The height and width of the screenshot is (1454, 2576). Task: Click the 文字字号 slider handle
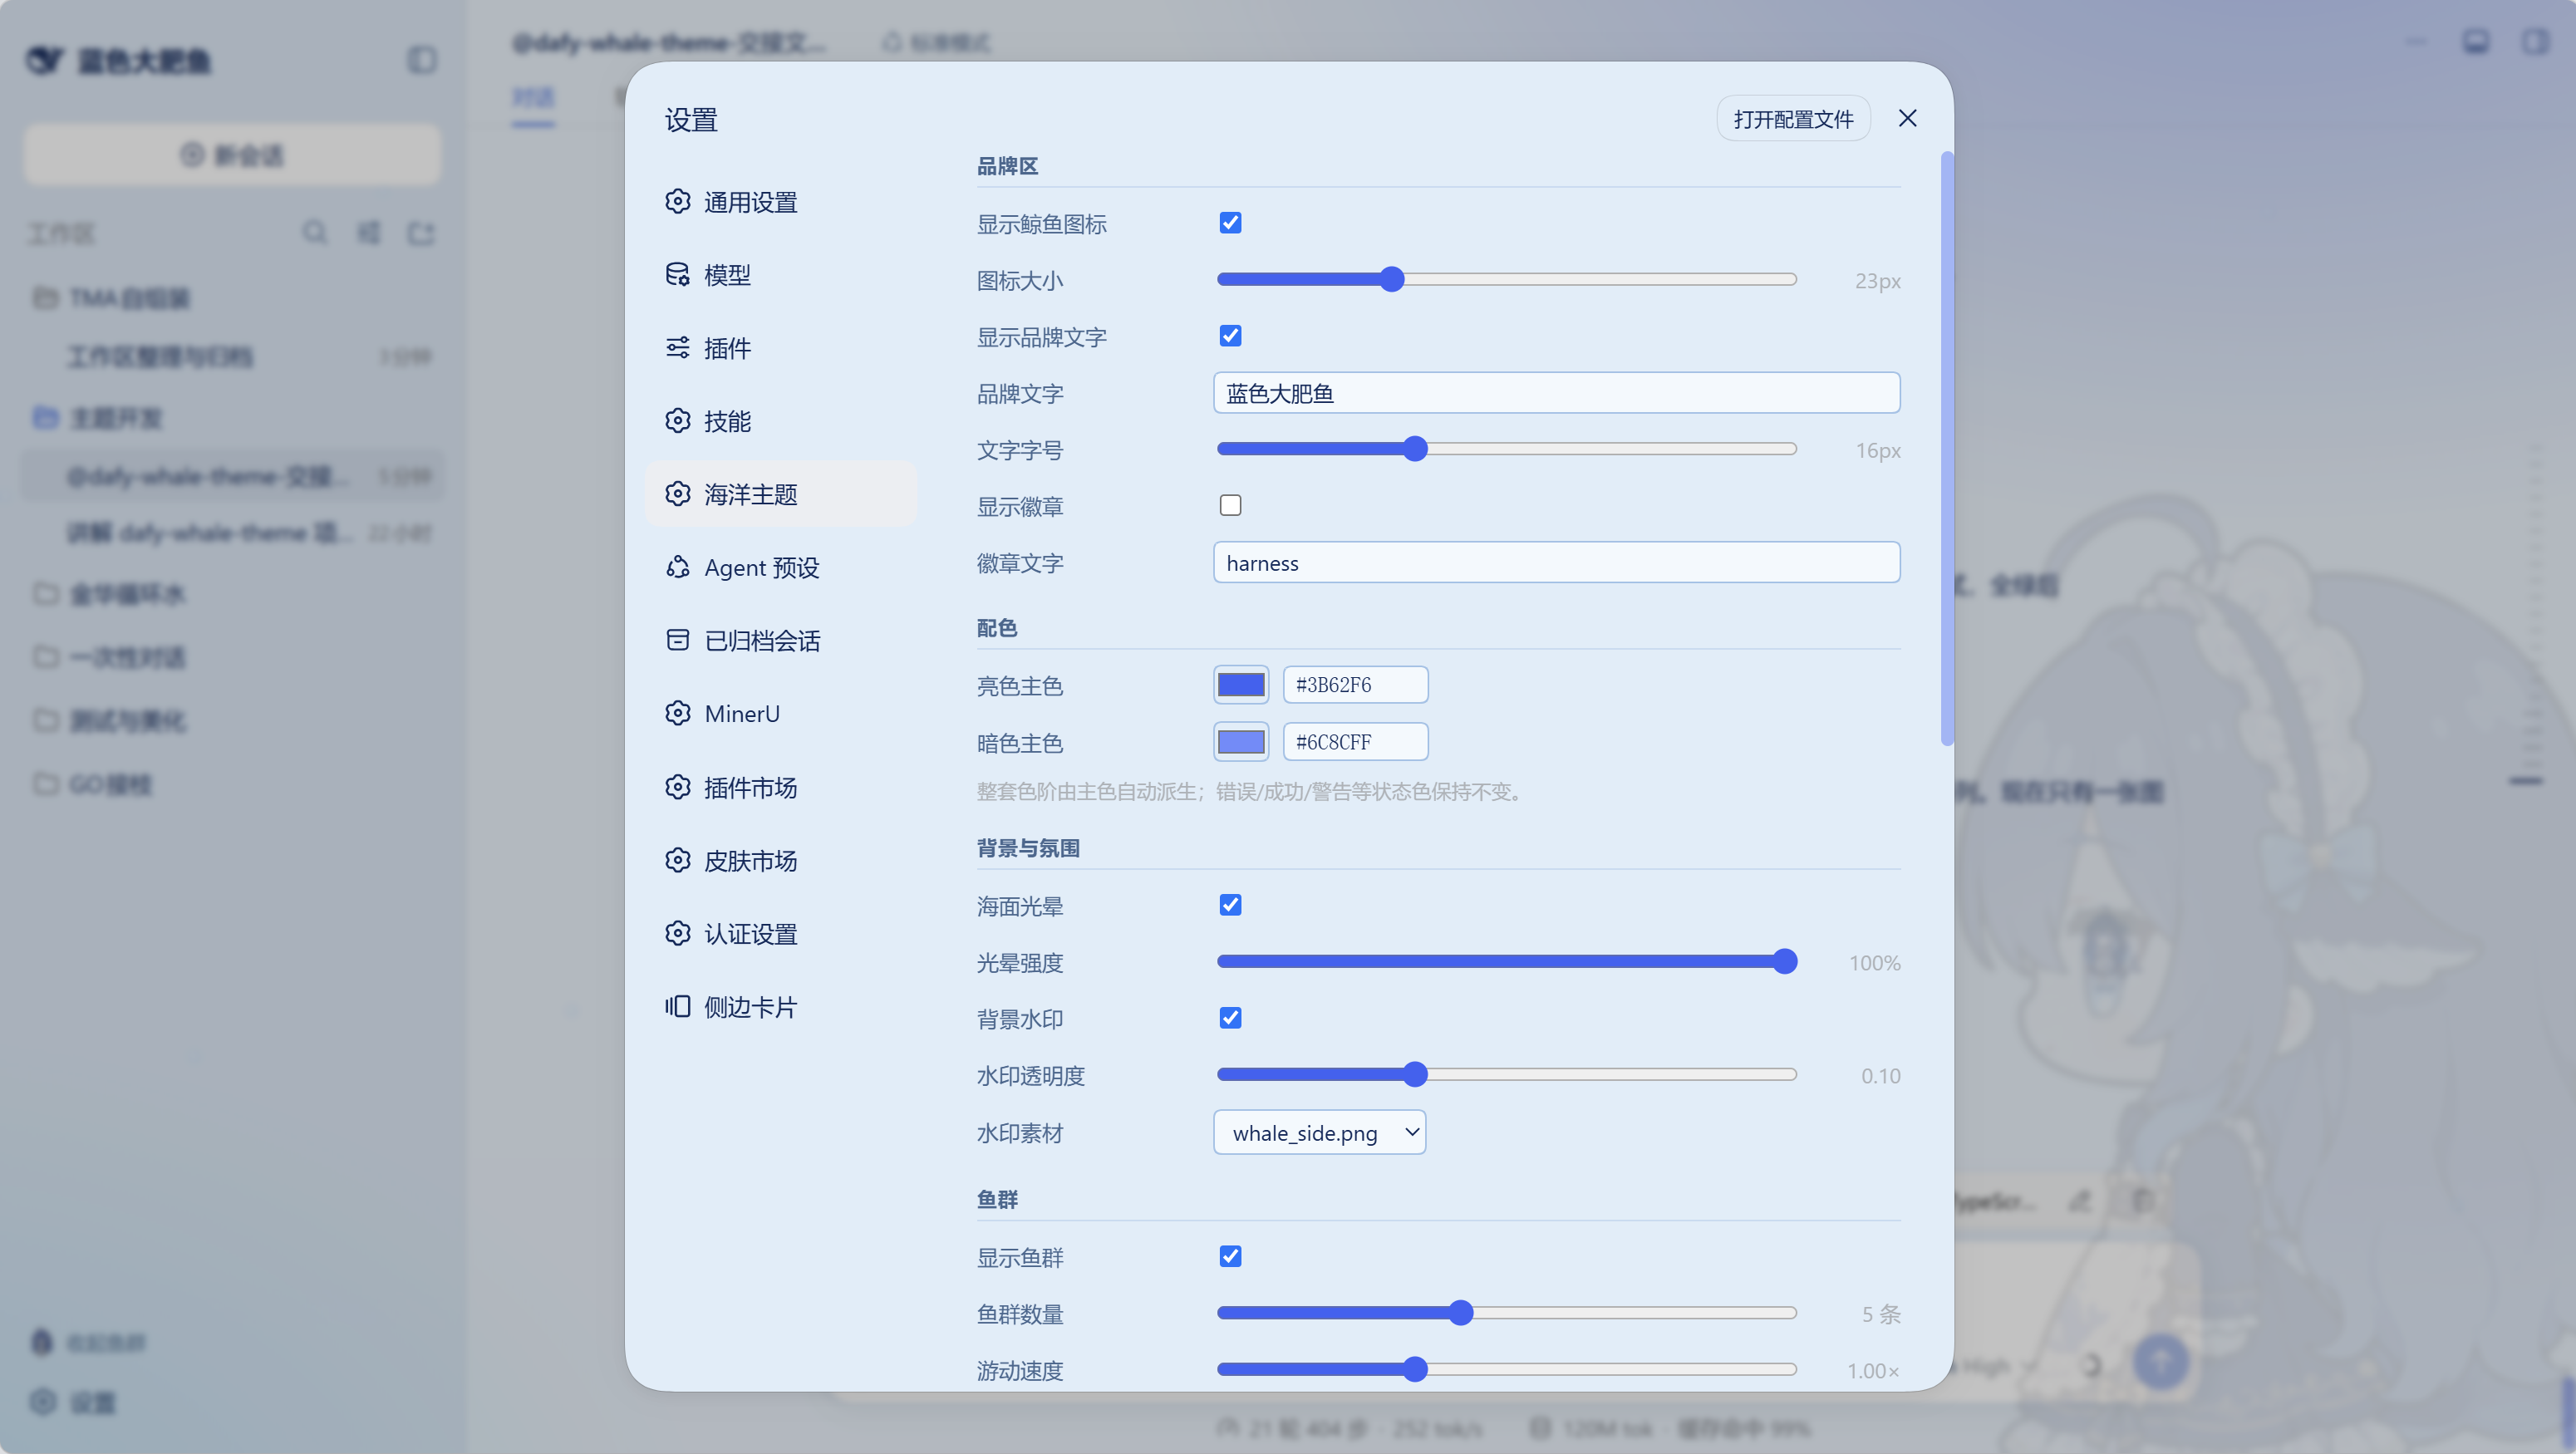(1414, 449)
